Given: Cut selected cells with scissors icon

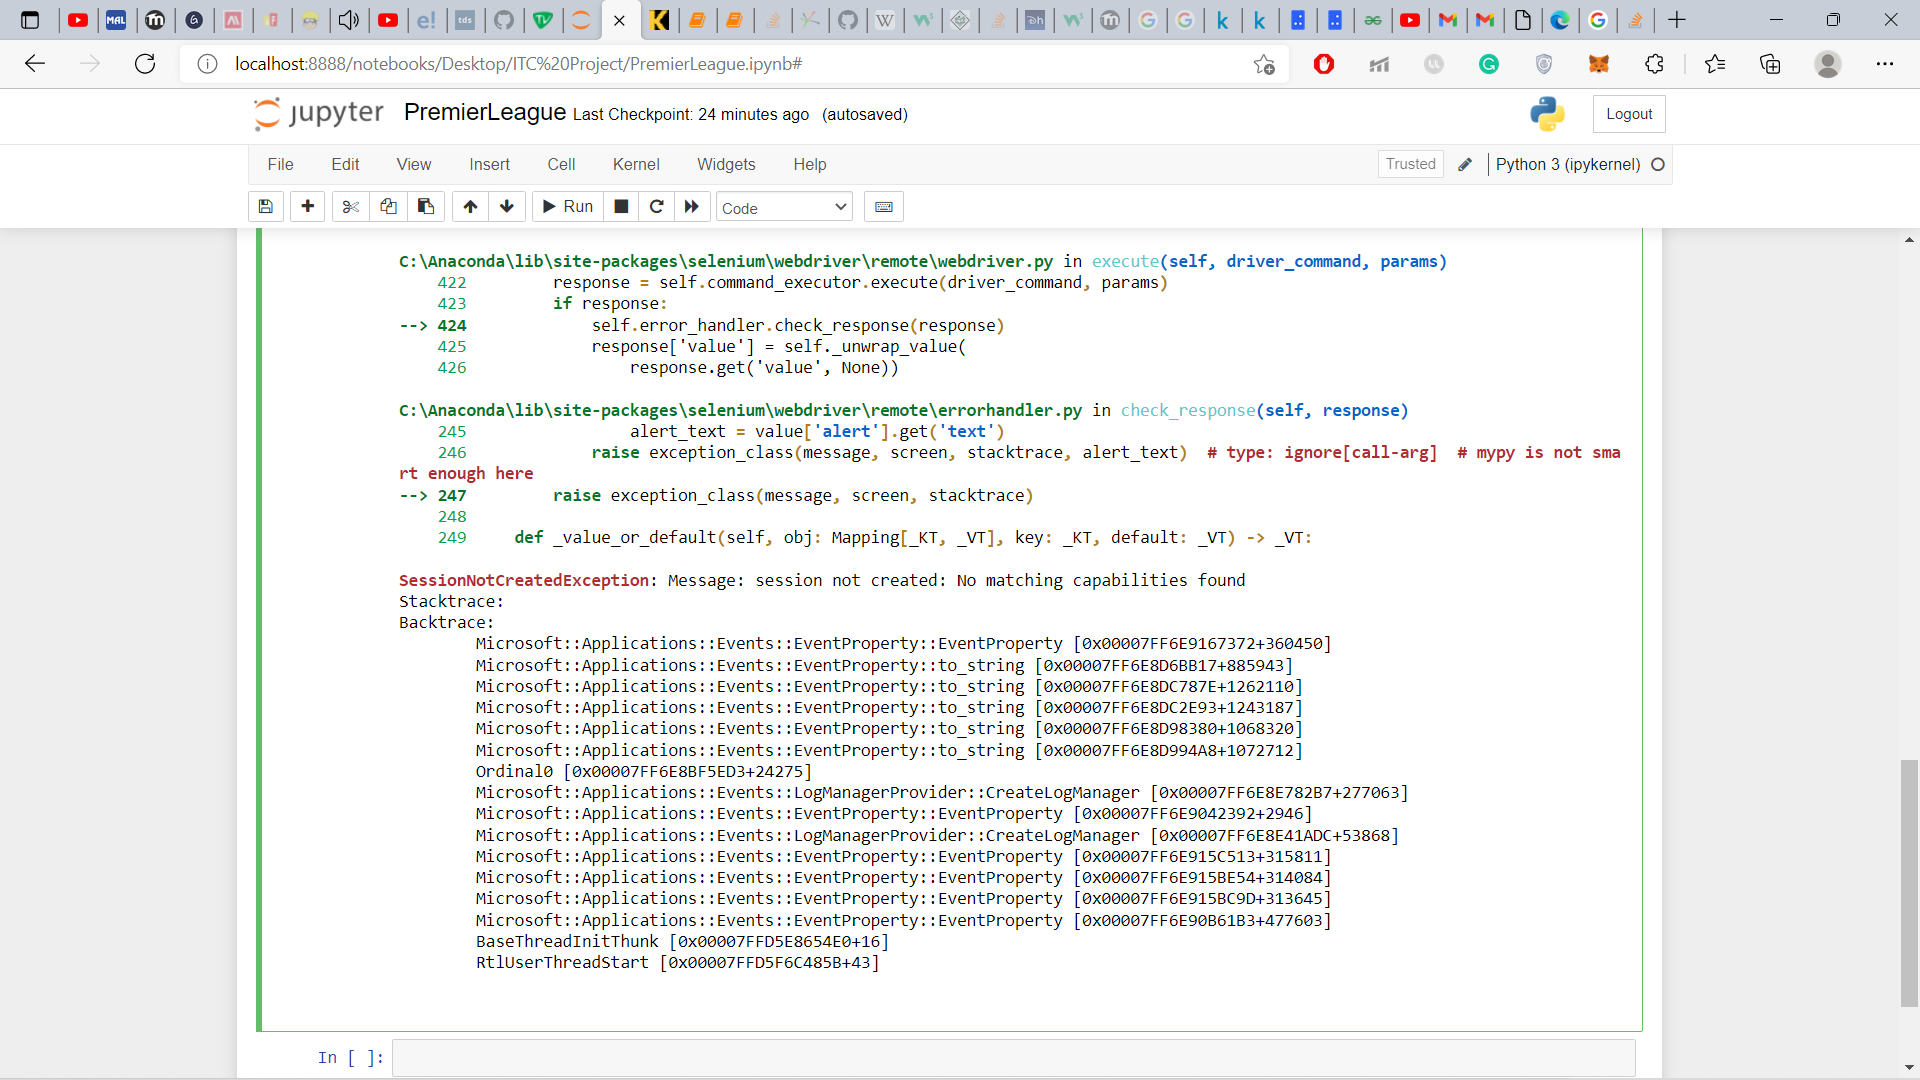Looking at the screenshot, I should (350, 207).
